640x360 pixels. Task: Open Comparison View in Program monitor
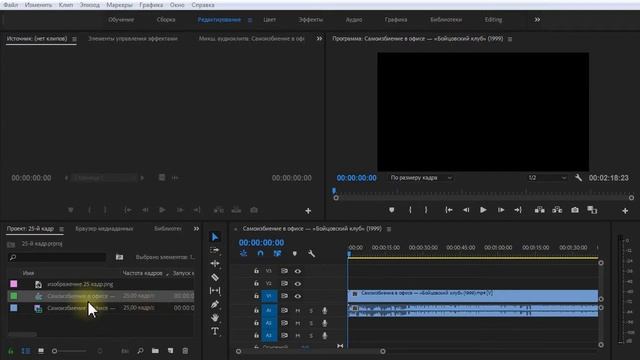[x=592, y=210]
